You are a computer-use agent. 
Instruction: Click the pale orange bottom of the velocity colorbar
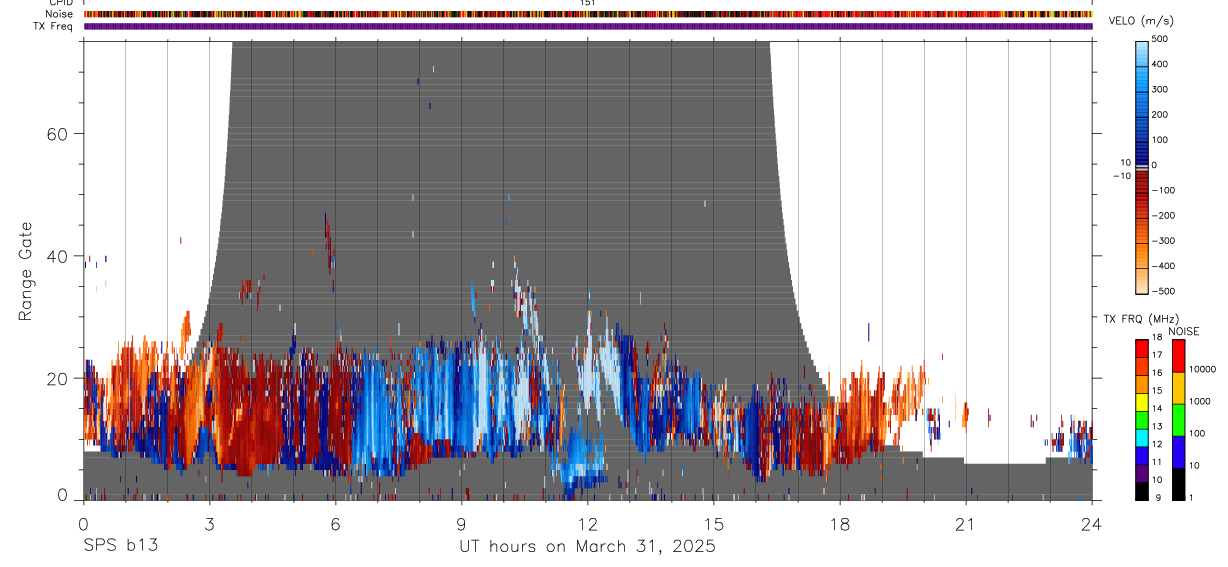coord(1142,284)
